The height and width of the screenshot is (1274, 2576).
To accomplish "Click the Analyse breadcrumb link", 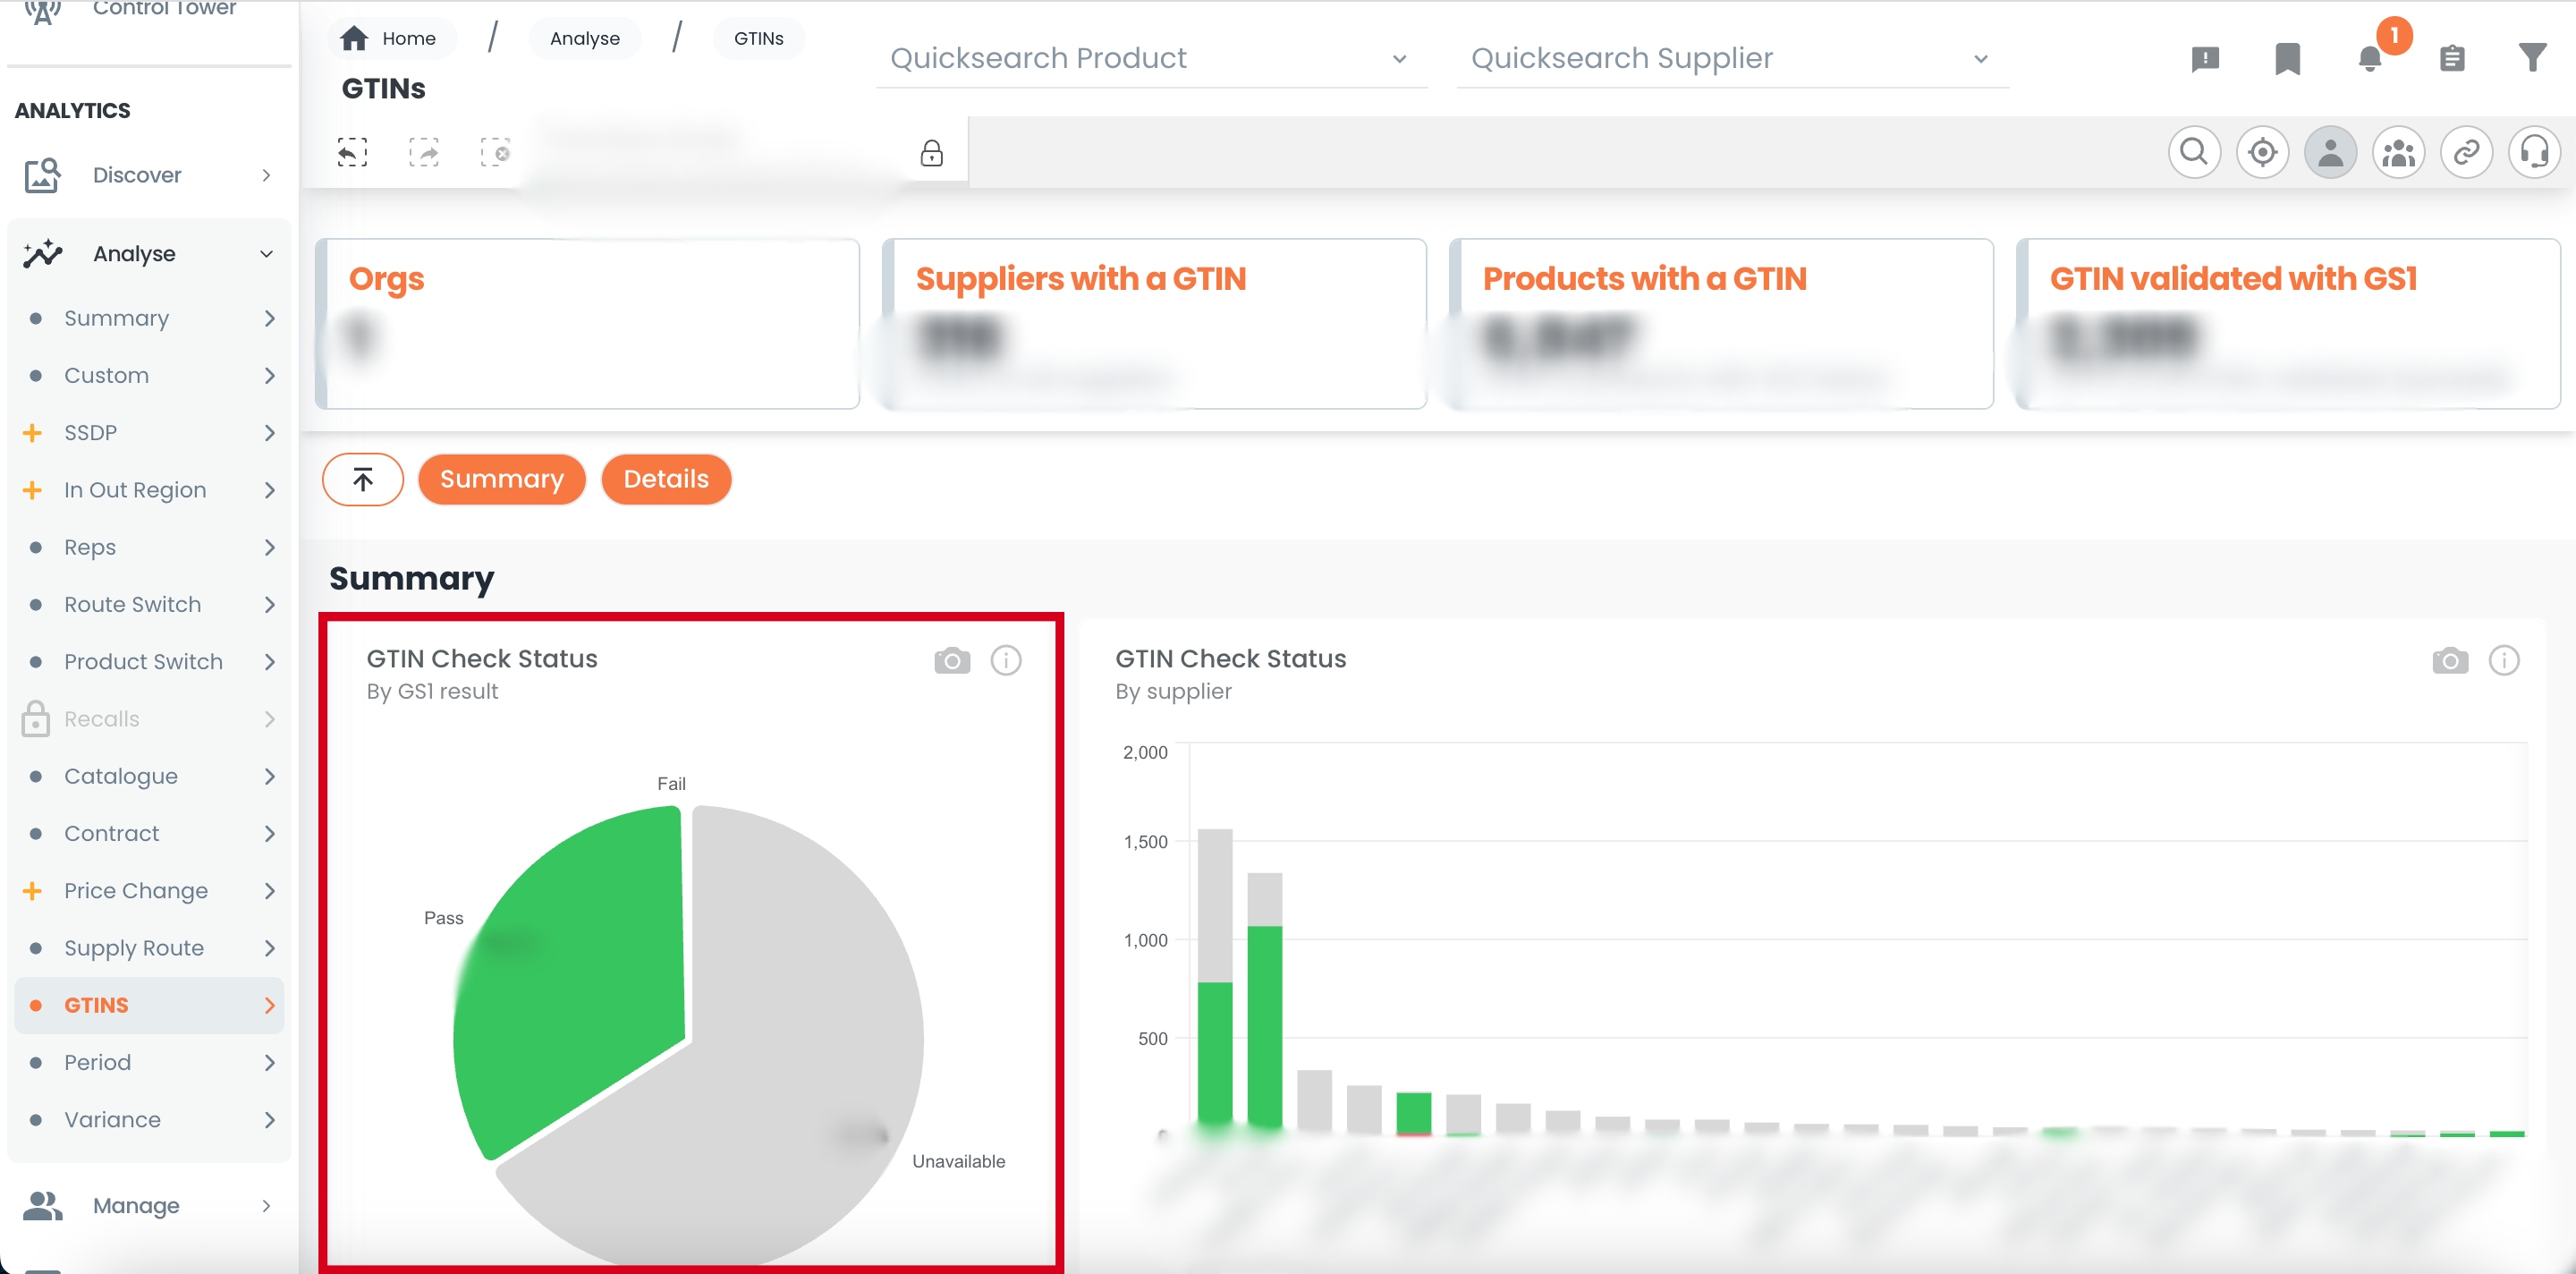I will coord(585,38).
